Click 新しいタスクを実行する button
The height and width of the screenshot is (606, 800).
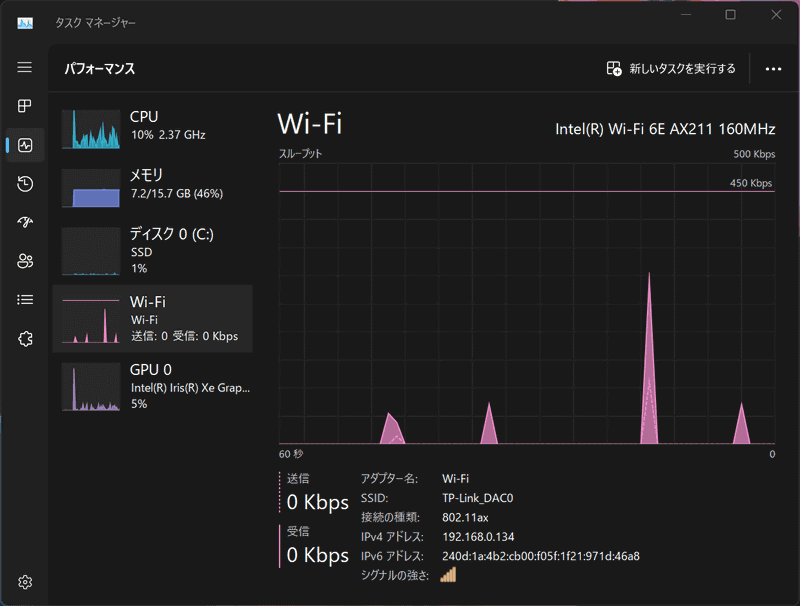coord(671,69)
